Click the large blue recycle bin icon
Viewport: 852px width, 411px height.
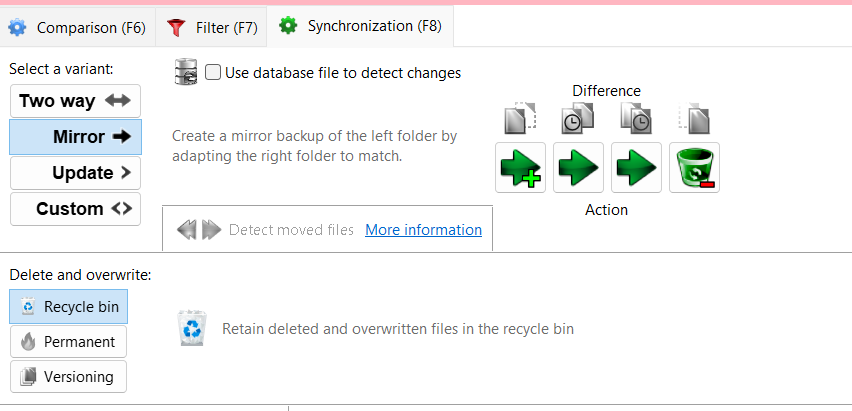(x=191, y=328)
